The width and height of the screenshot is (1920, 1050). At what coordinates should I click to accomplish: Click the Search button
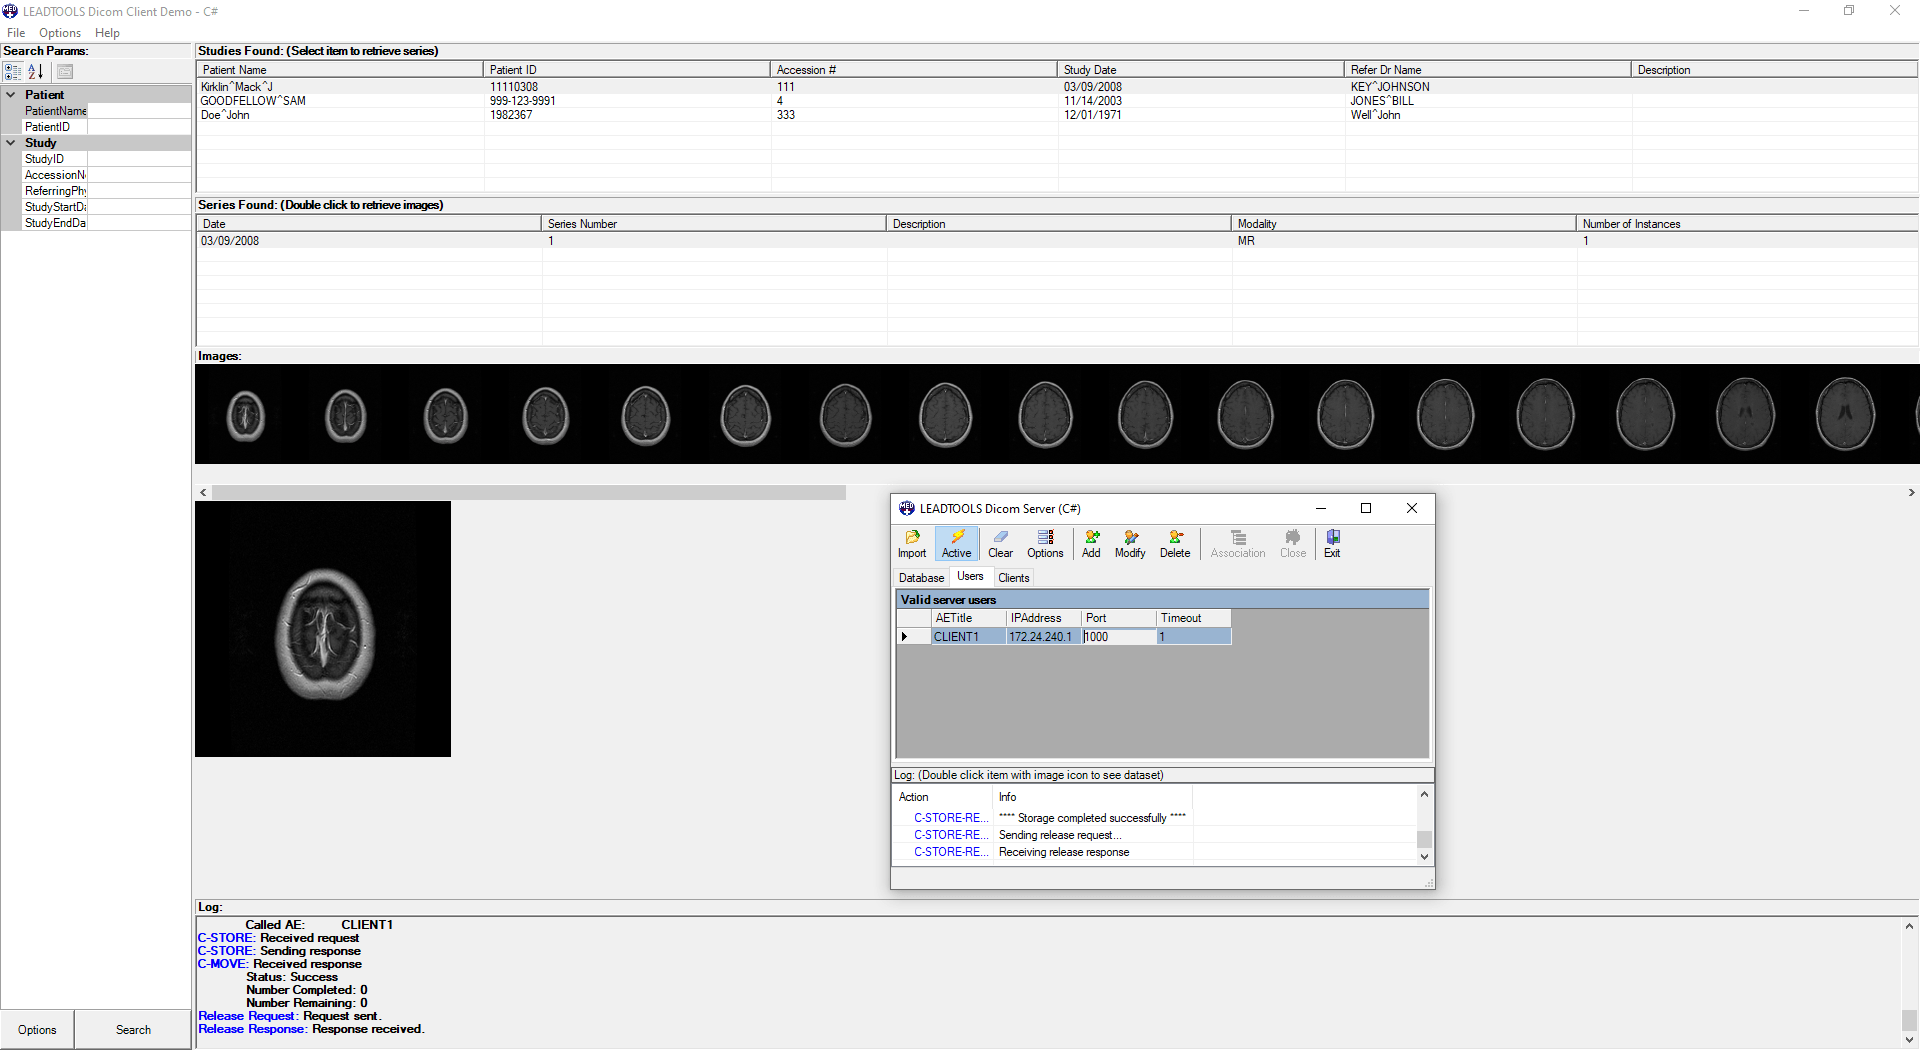tap(133, 1029)
